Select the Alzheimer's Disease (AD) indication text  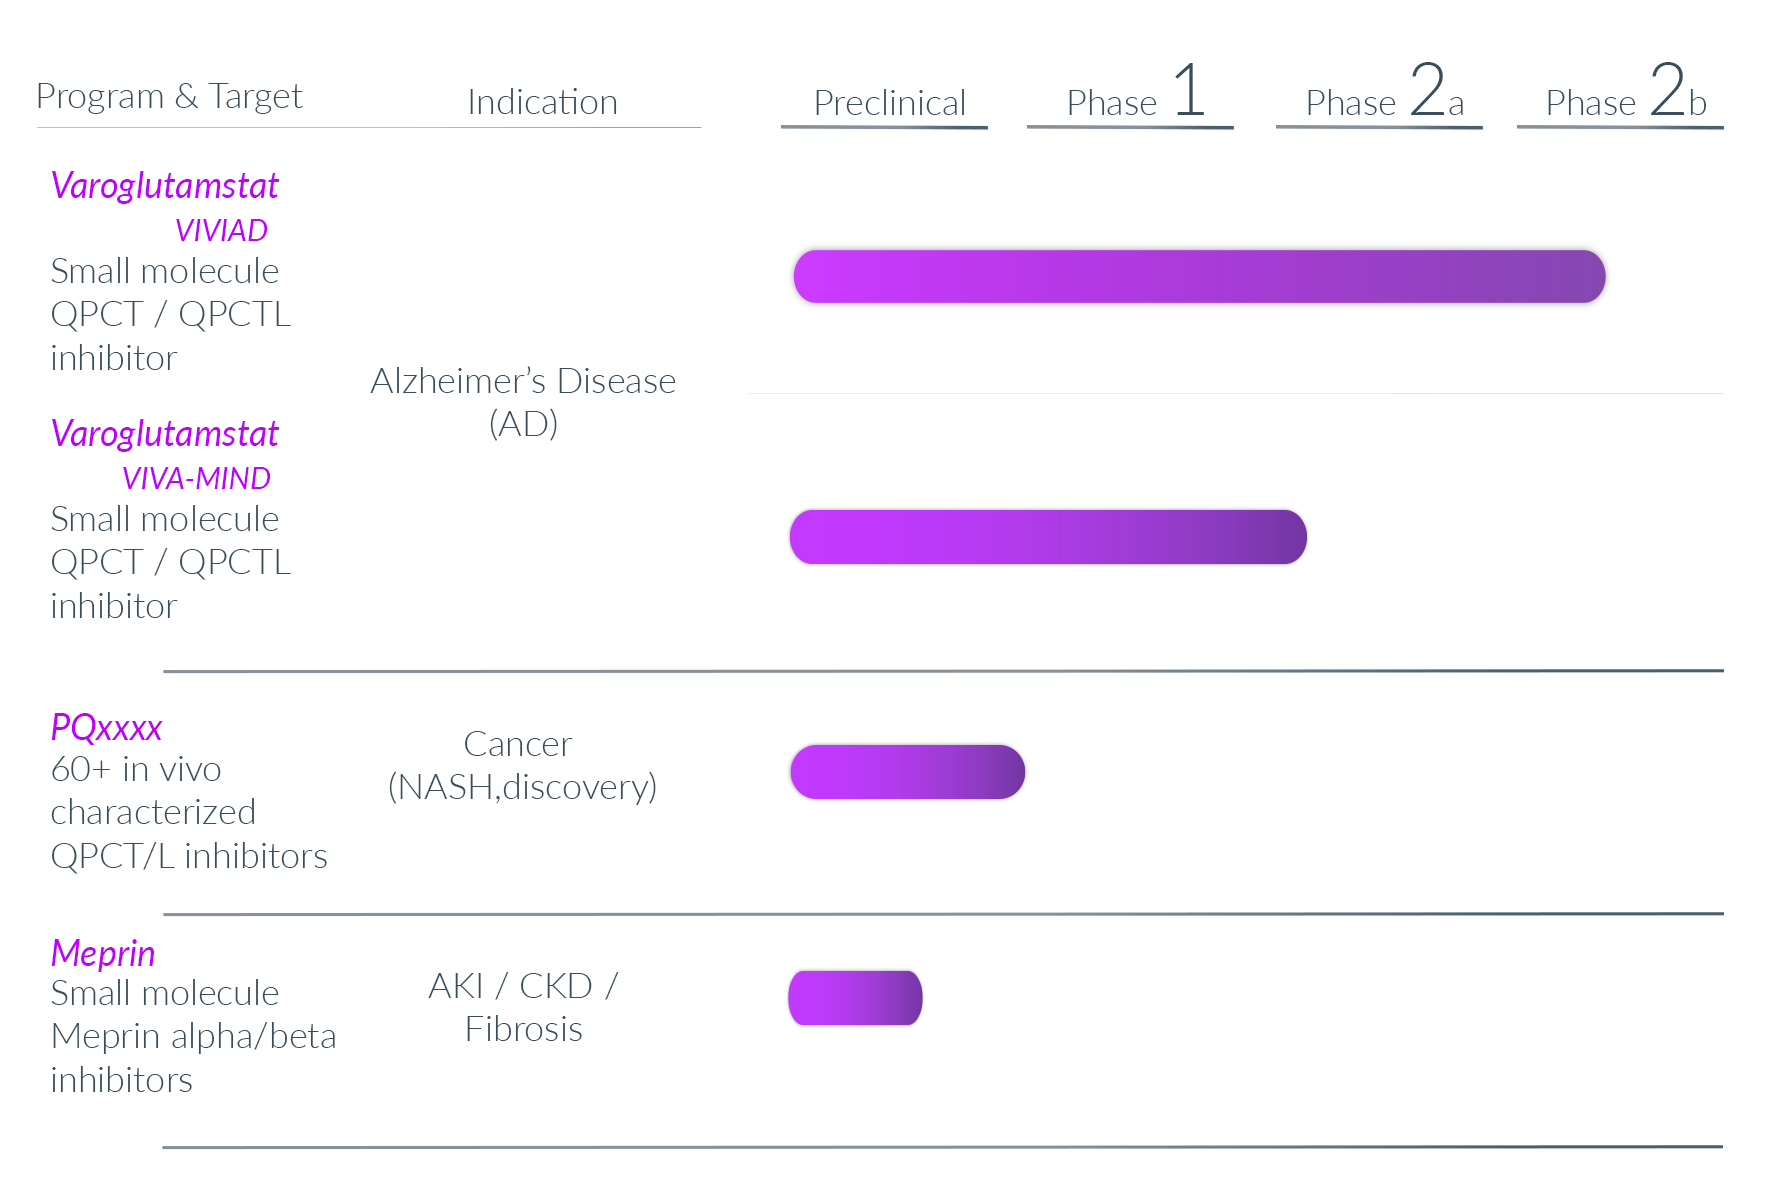[523, 402]
